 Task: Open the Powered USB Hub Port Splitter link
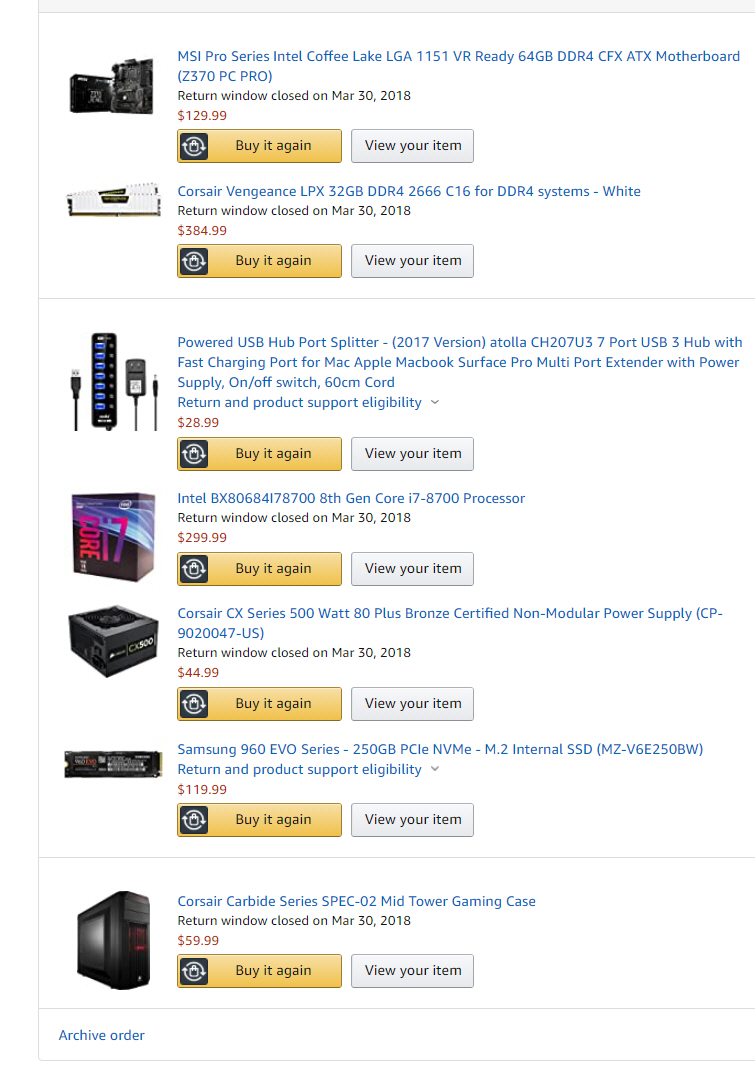(460, 362)
